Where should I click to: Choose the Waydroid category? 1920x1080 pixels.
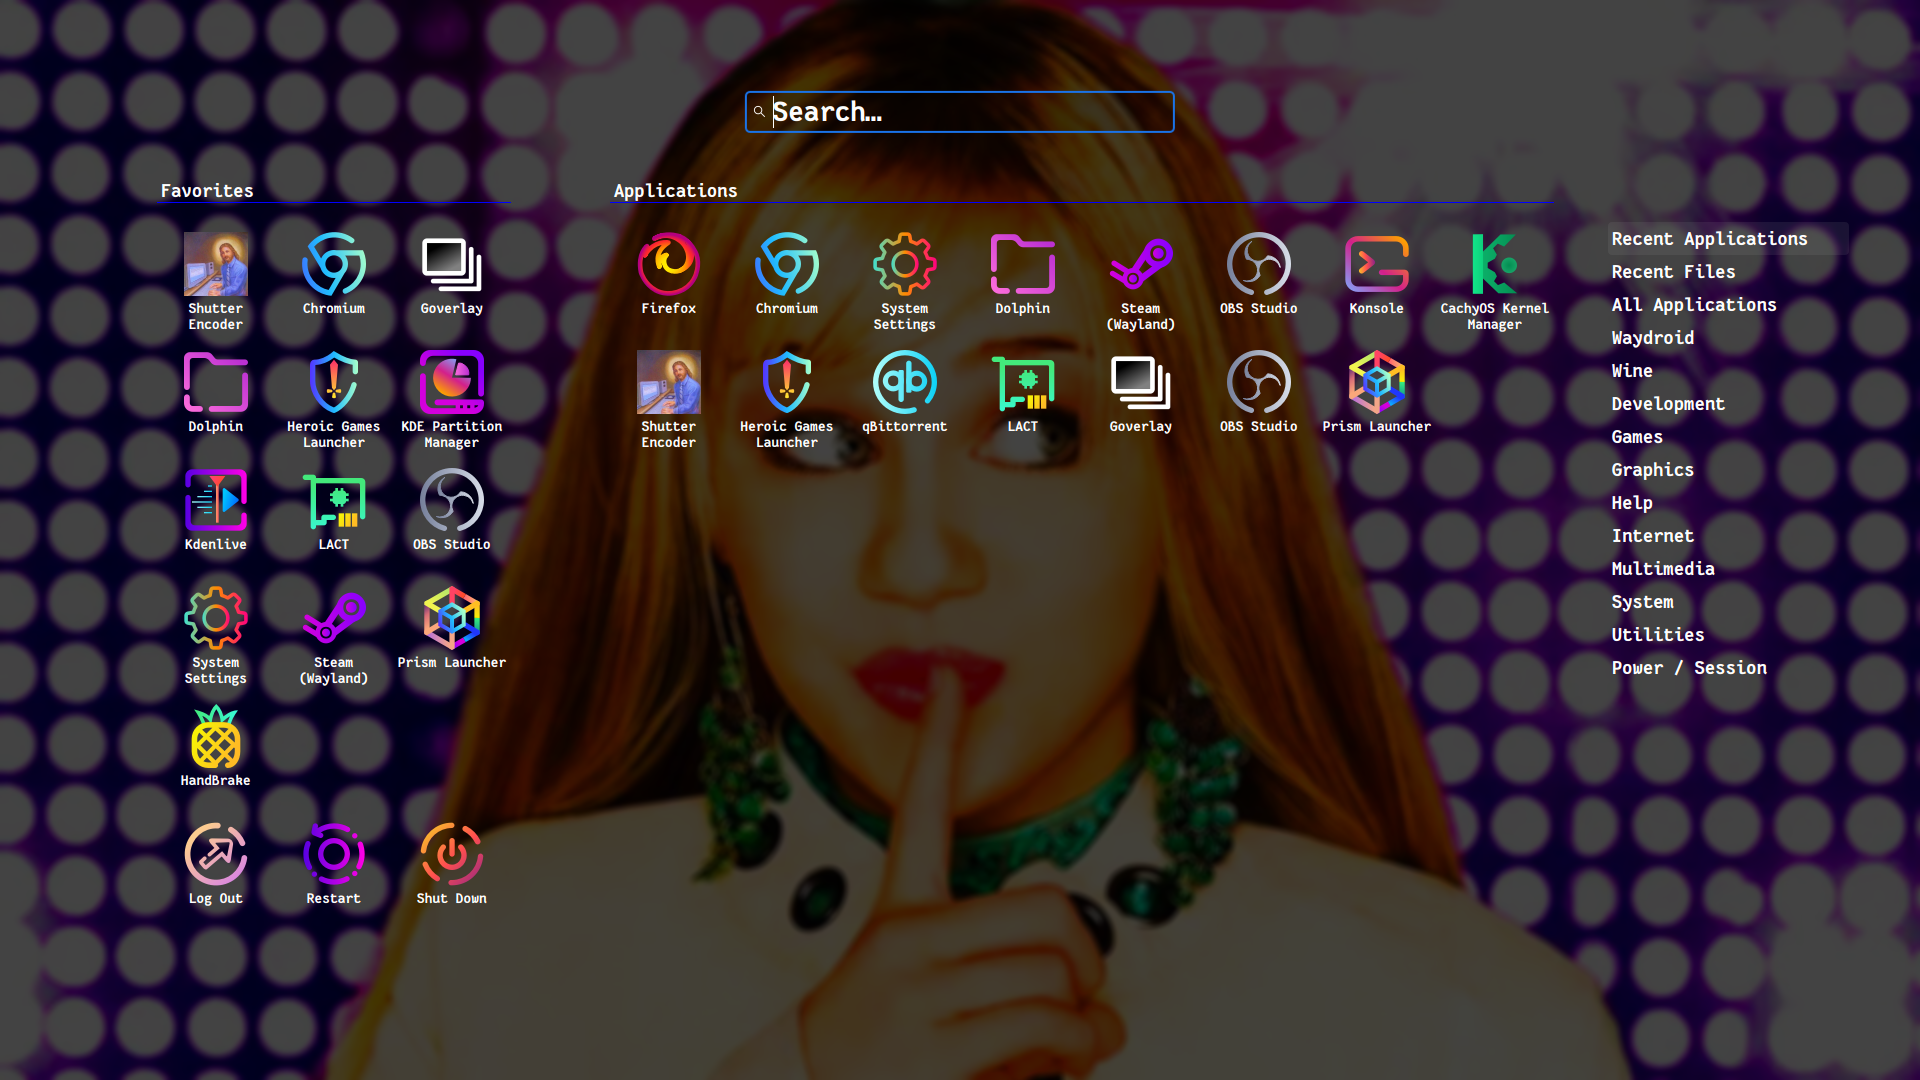point(1652,338)
